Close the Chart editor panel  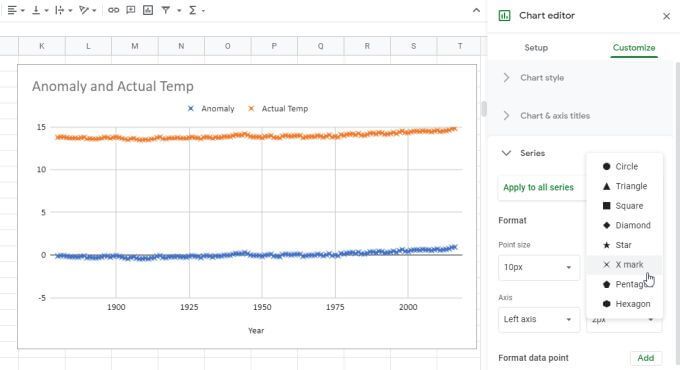667,16
